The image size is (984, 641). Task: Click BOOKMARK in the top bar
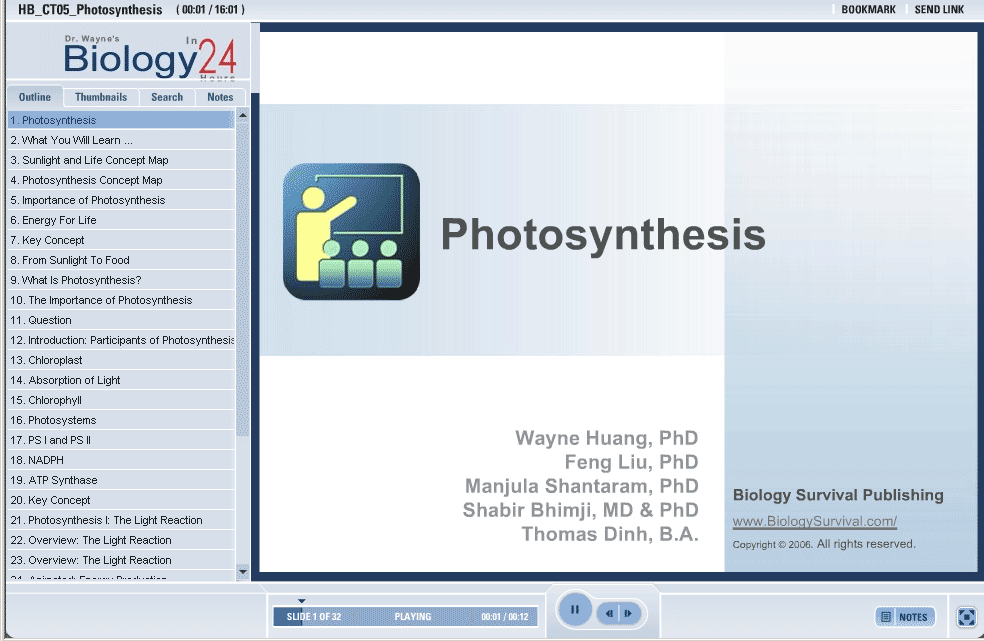click(868, 10)
